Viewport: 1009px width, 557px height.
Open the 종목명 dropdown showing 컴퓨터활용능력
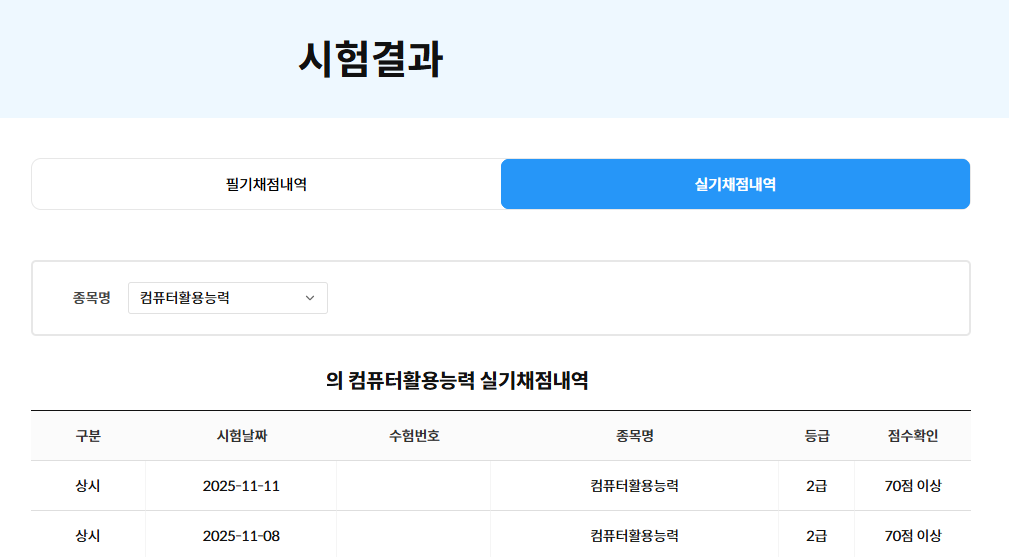pos(227,298)
